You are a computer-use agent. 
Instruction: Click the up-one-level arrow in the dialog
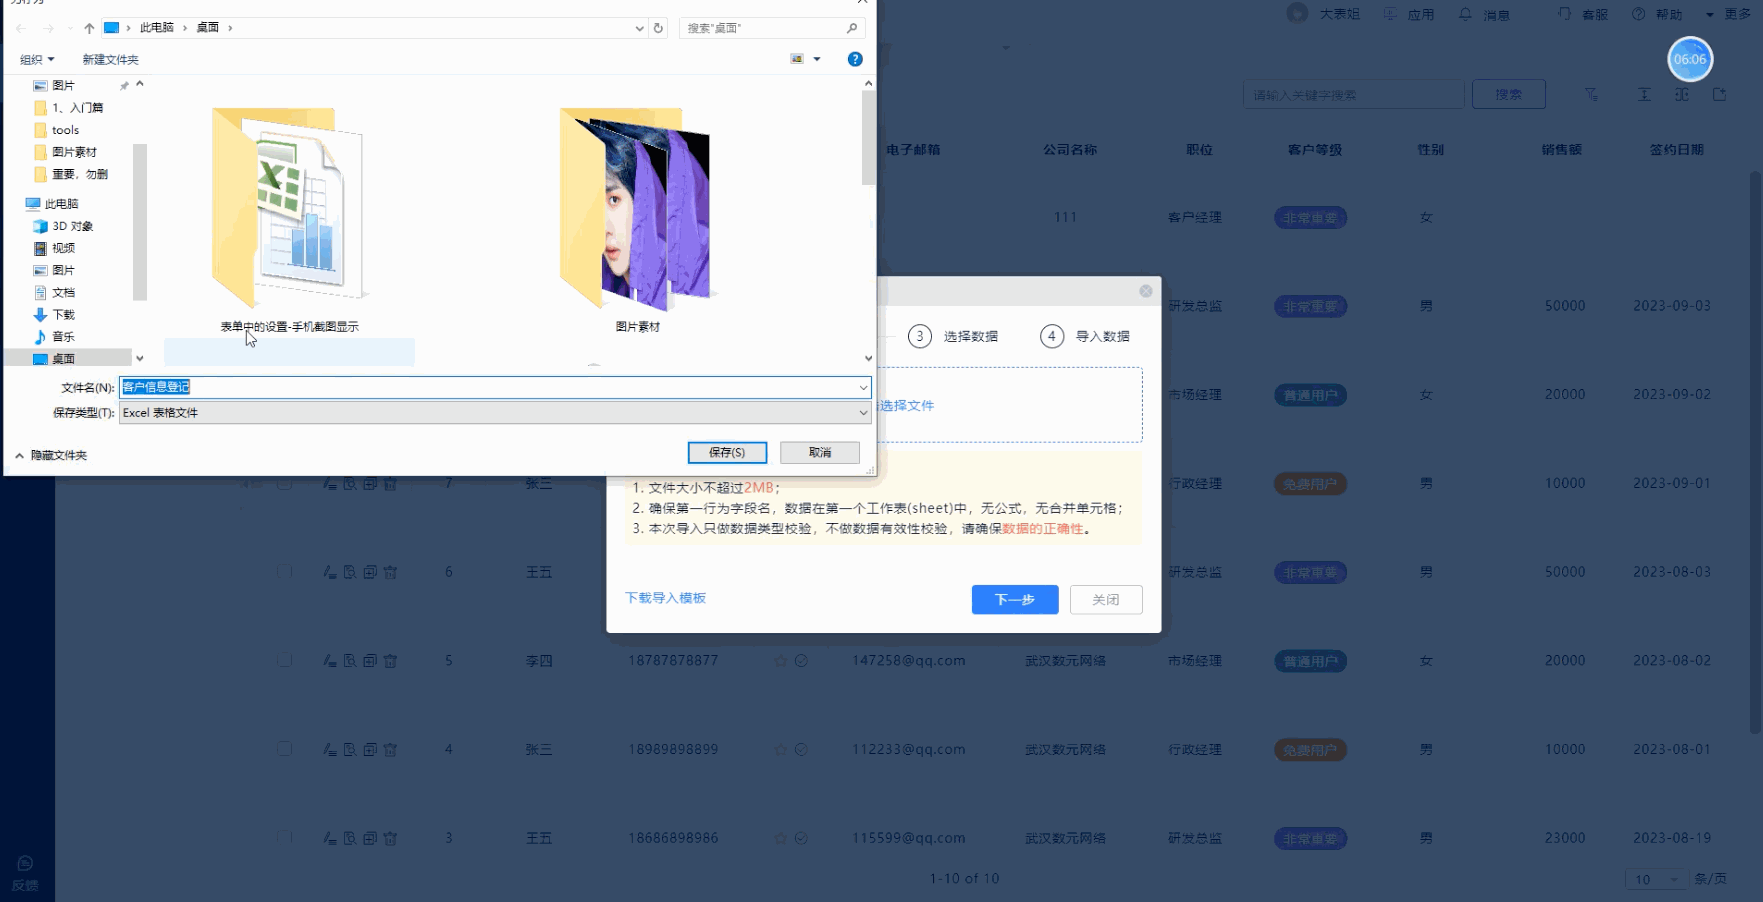89,28
